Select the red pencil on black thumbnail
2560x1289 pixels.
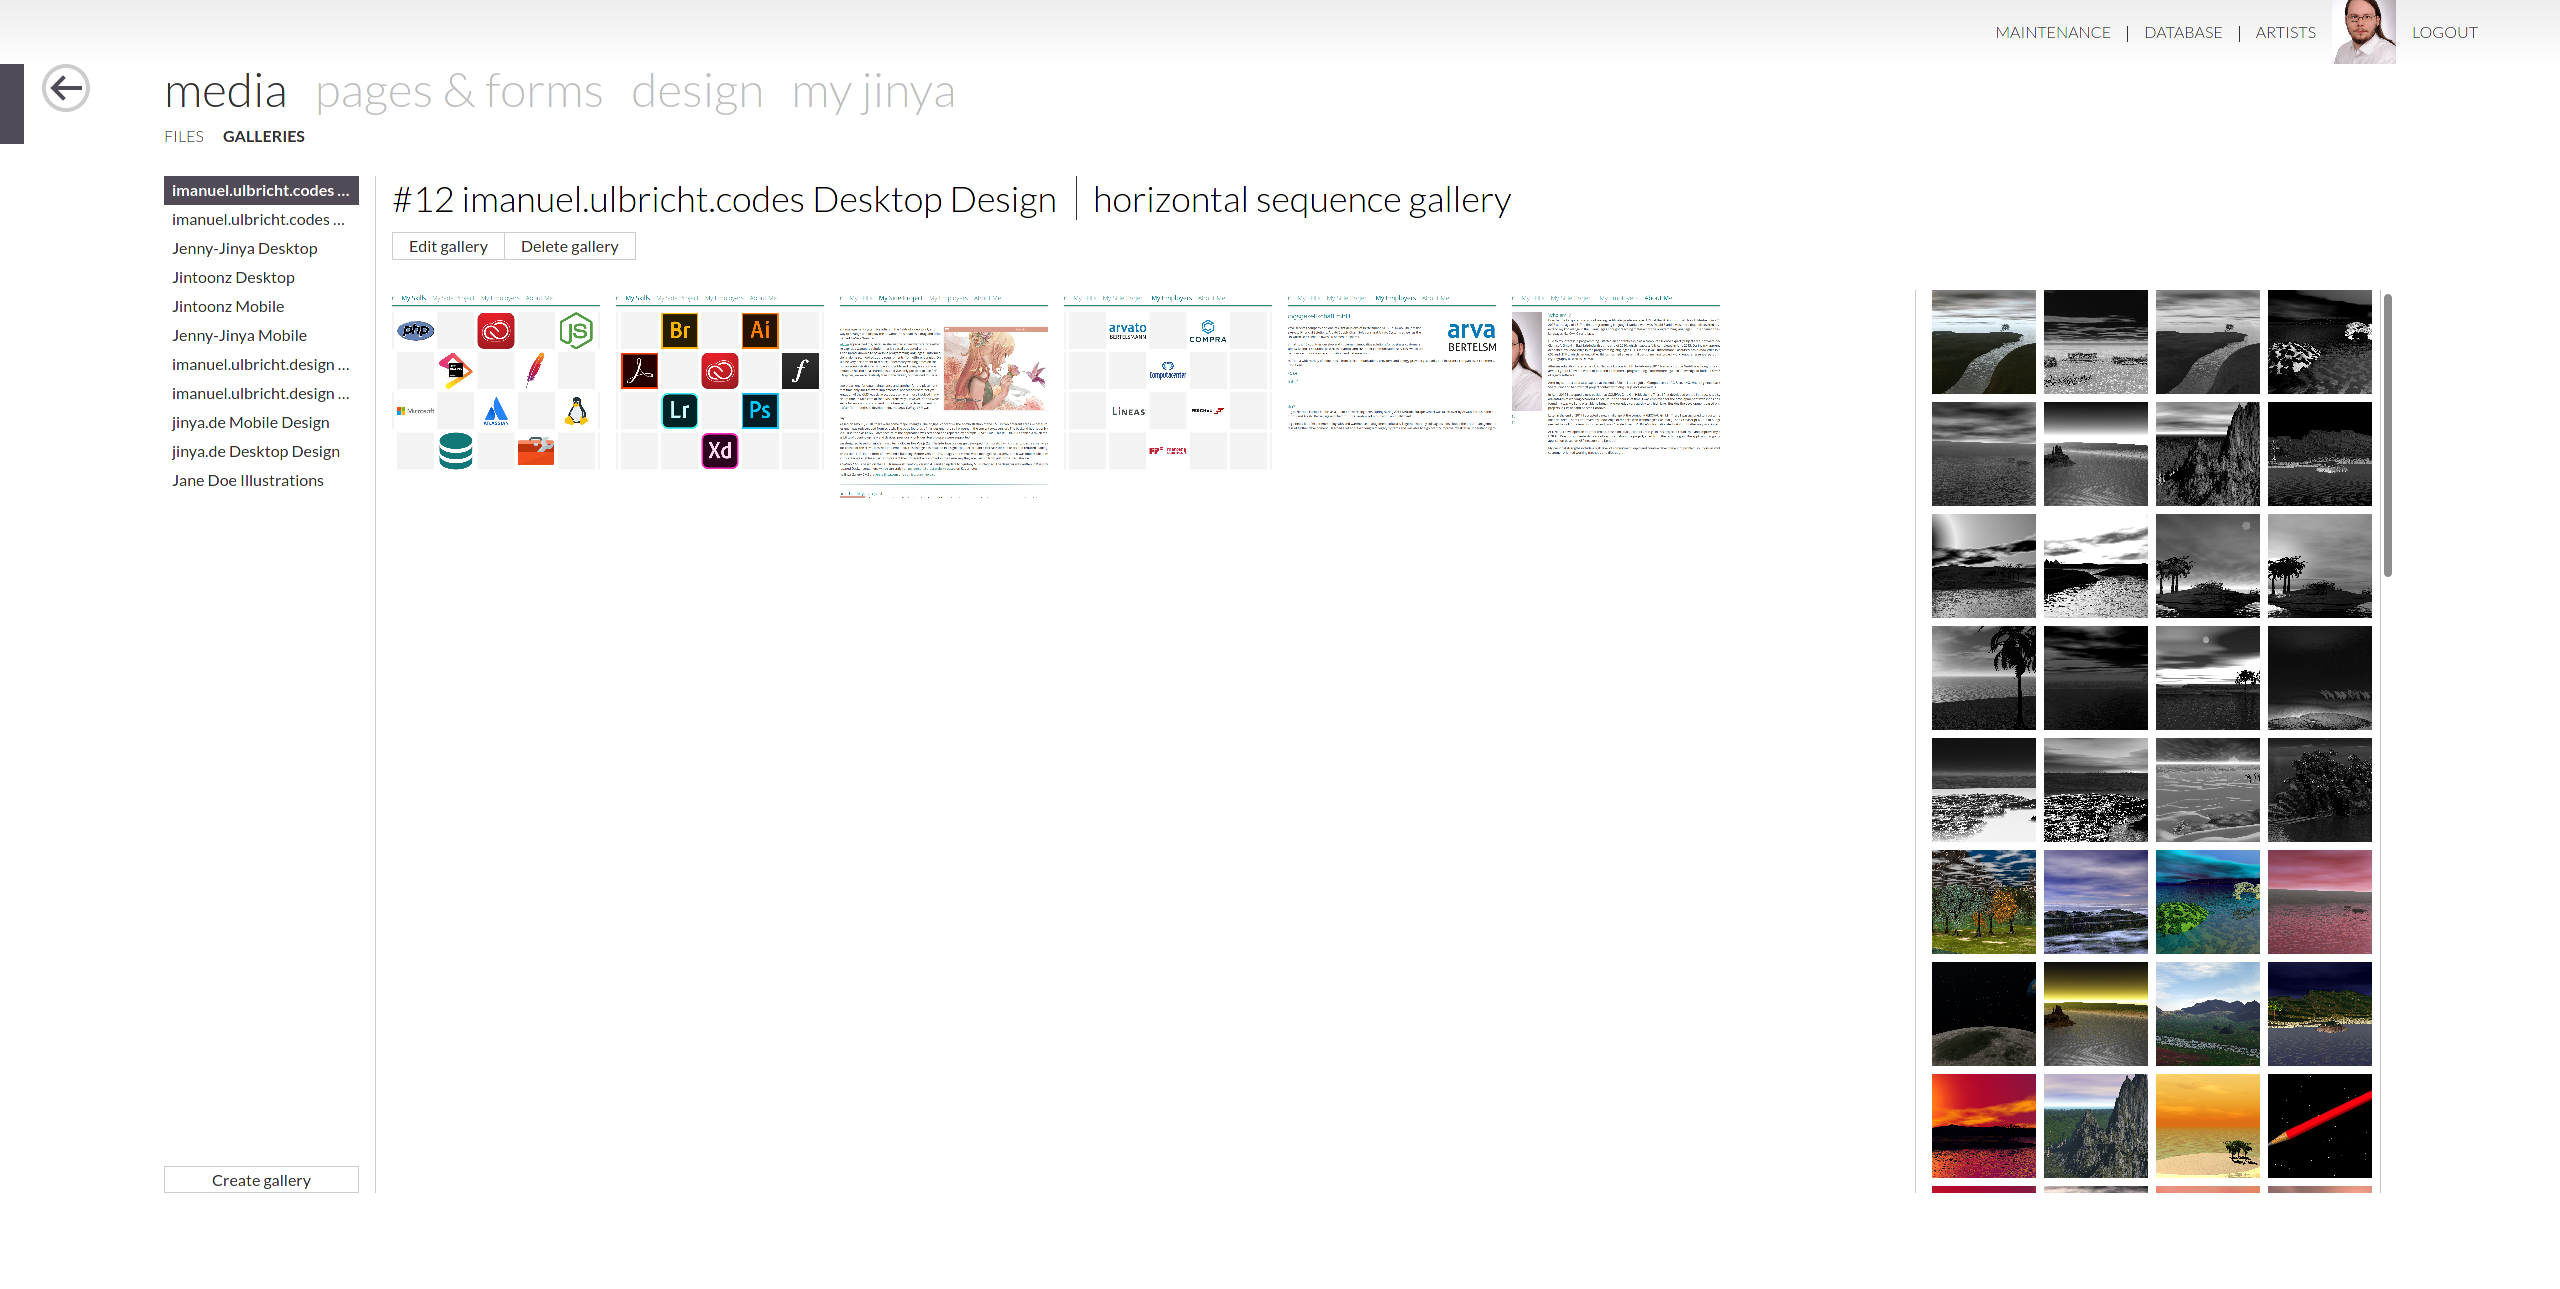pyautogui.click(x=2319, y=1125)
